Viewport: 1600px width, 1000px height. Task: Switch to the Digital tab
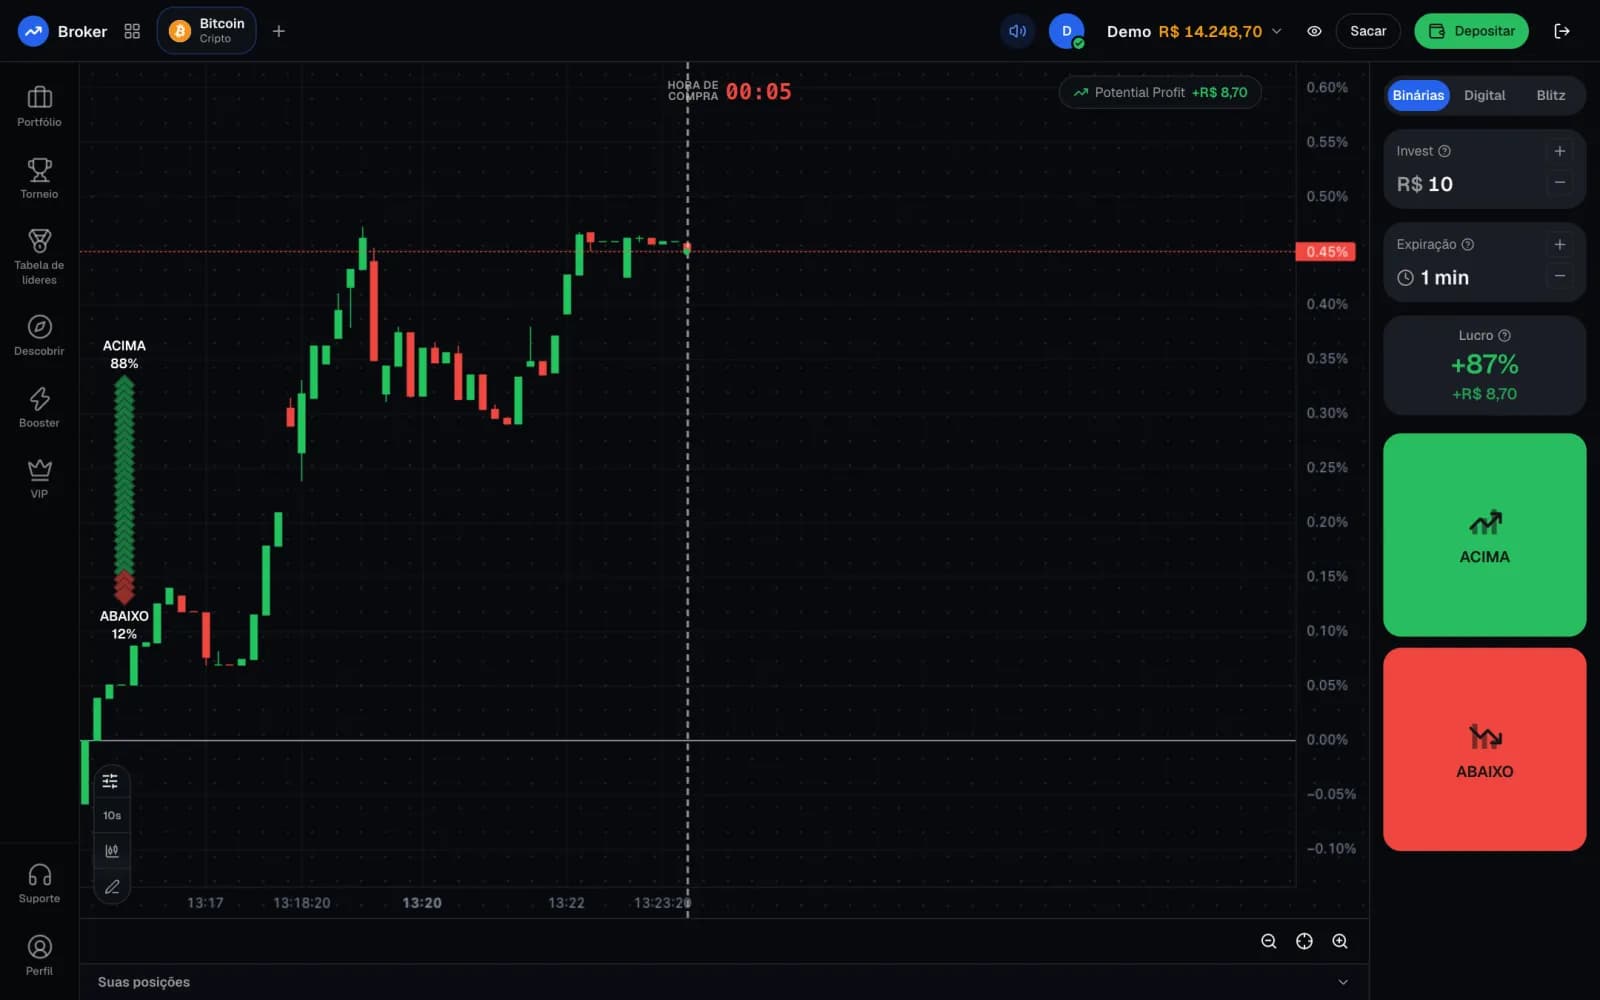(1484, 95)
